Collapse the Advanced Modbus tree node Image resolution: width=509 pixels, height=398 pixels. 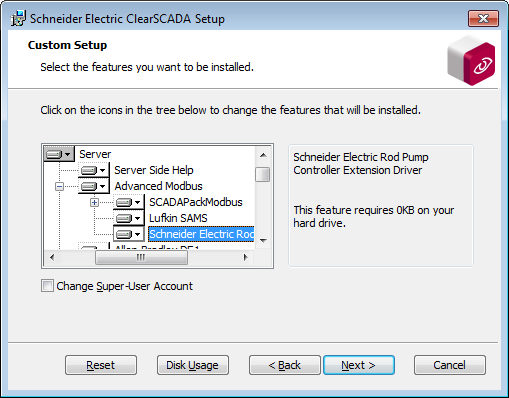pyautogui.click(x=59, y=186)
